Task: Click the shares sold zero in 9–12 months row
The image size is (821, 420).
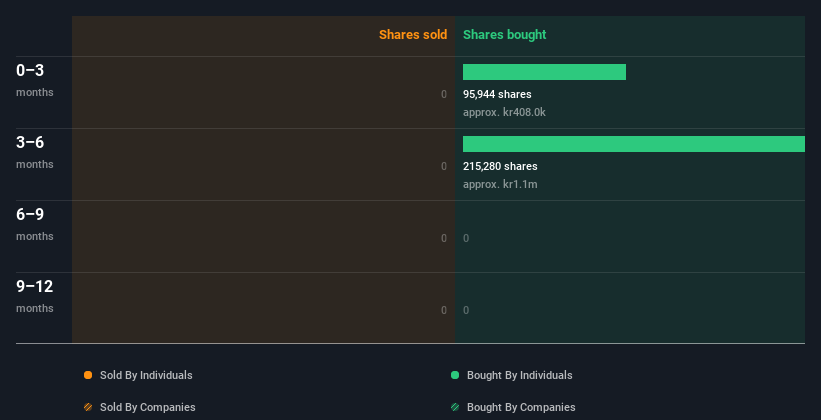Action: 444,311
